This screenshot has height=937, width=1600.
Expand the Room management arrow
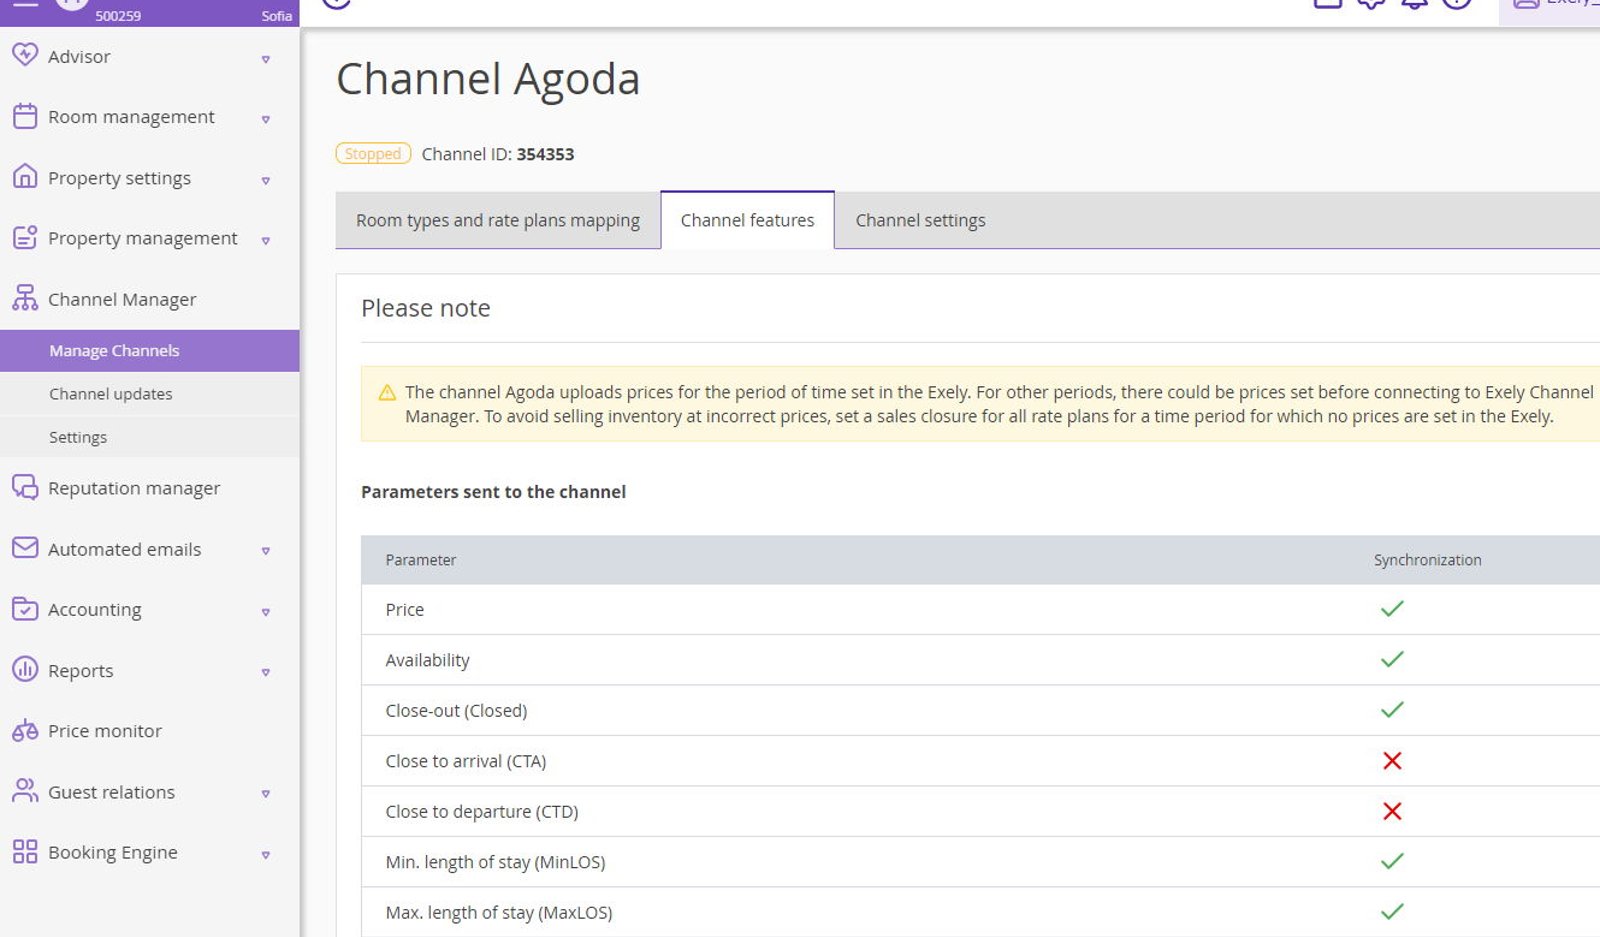click(266, 119)
